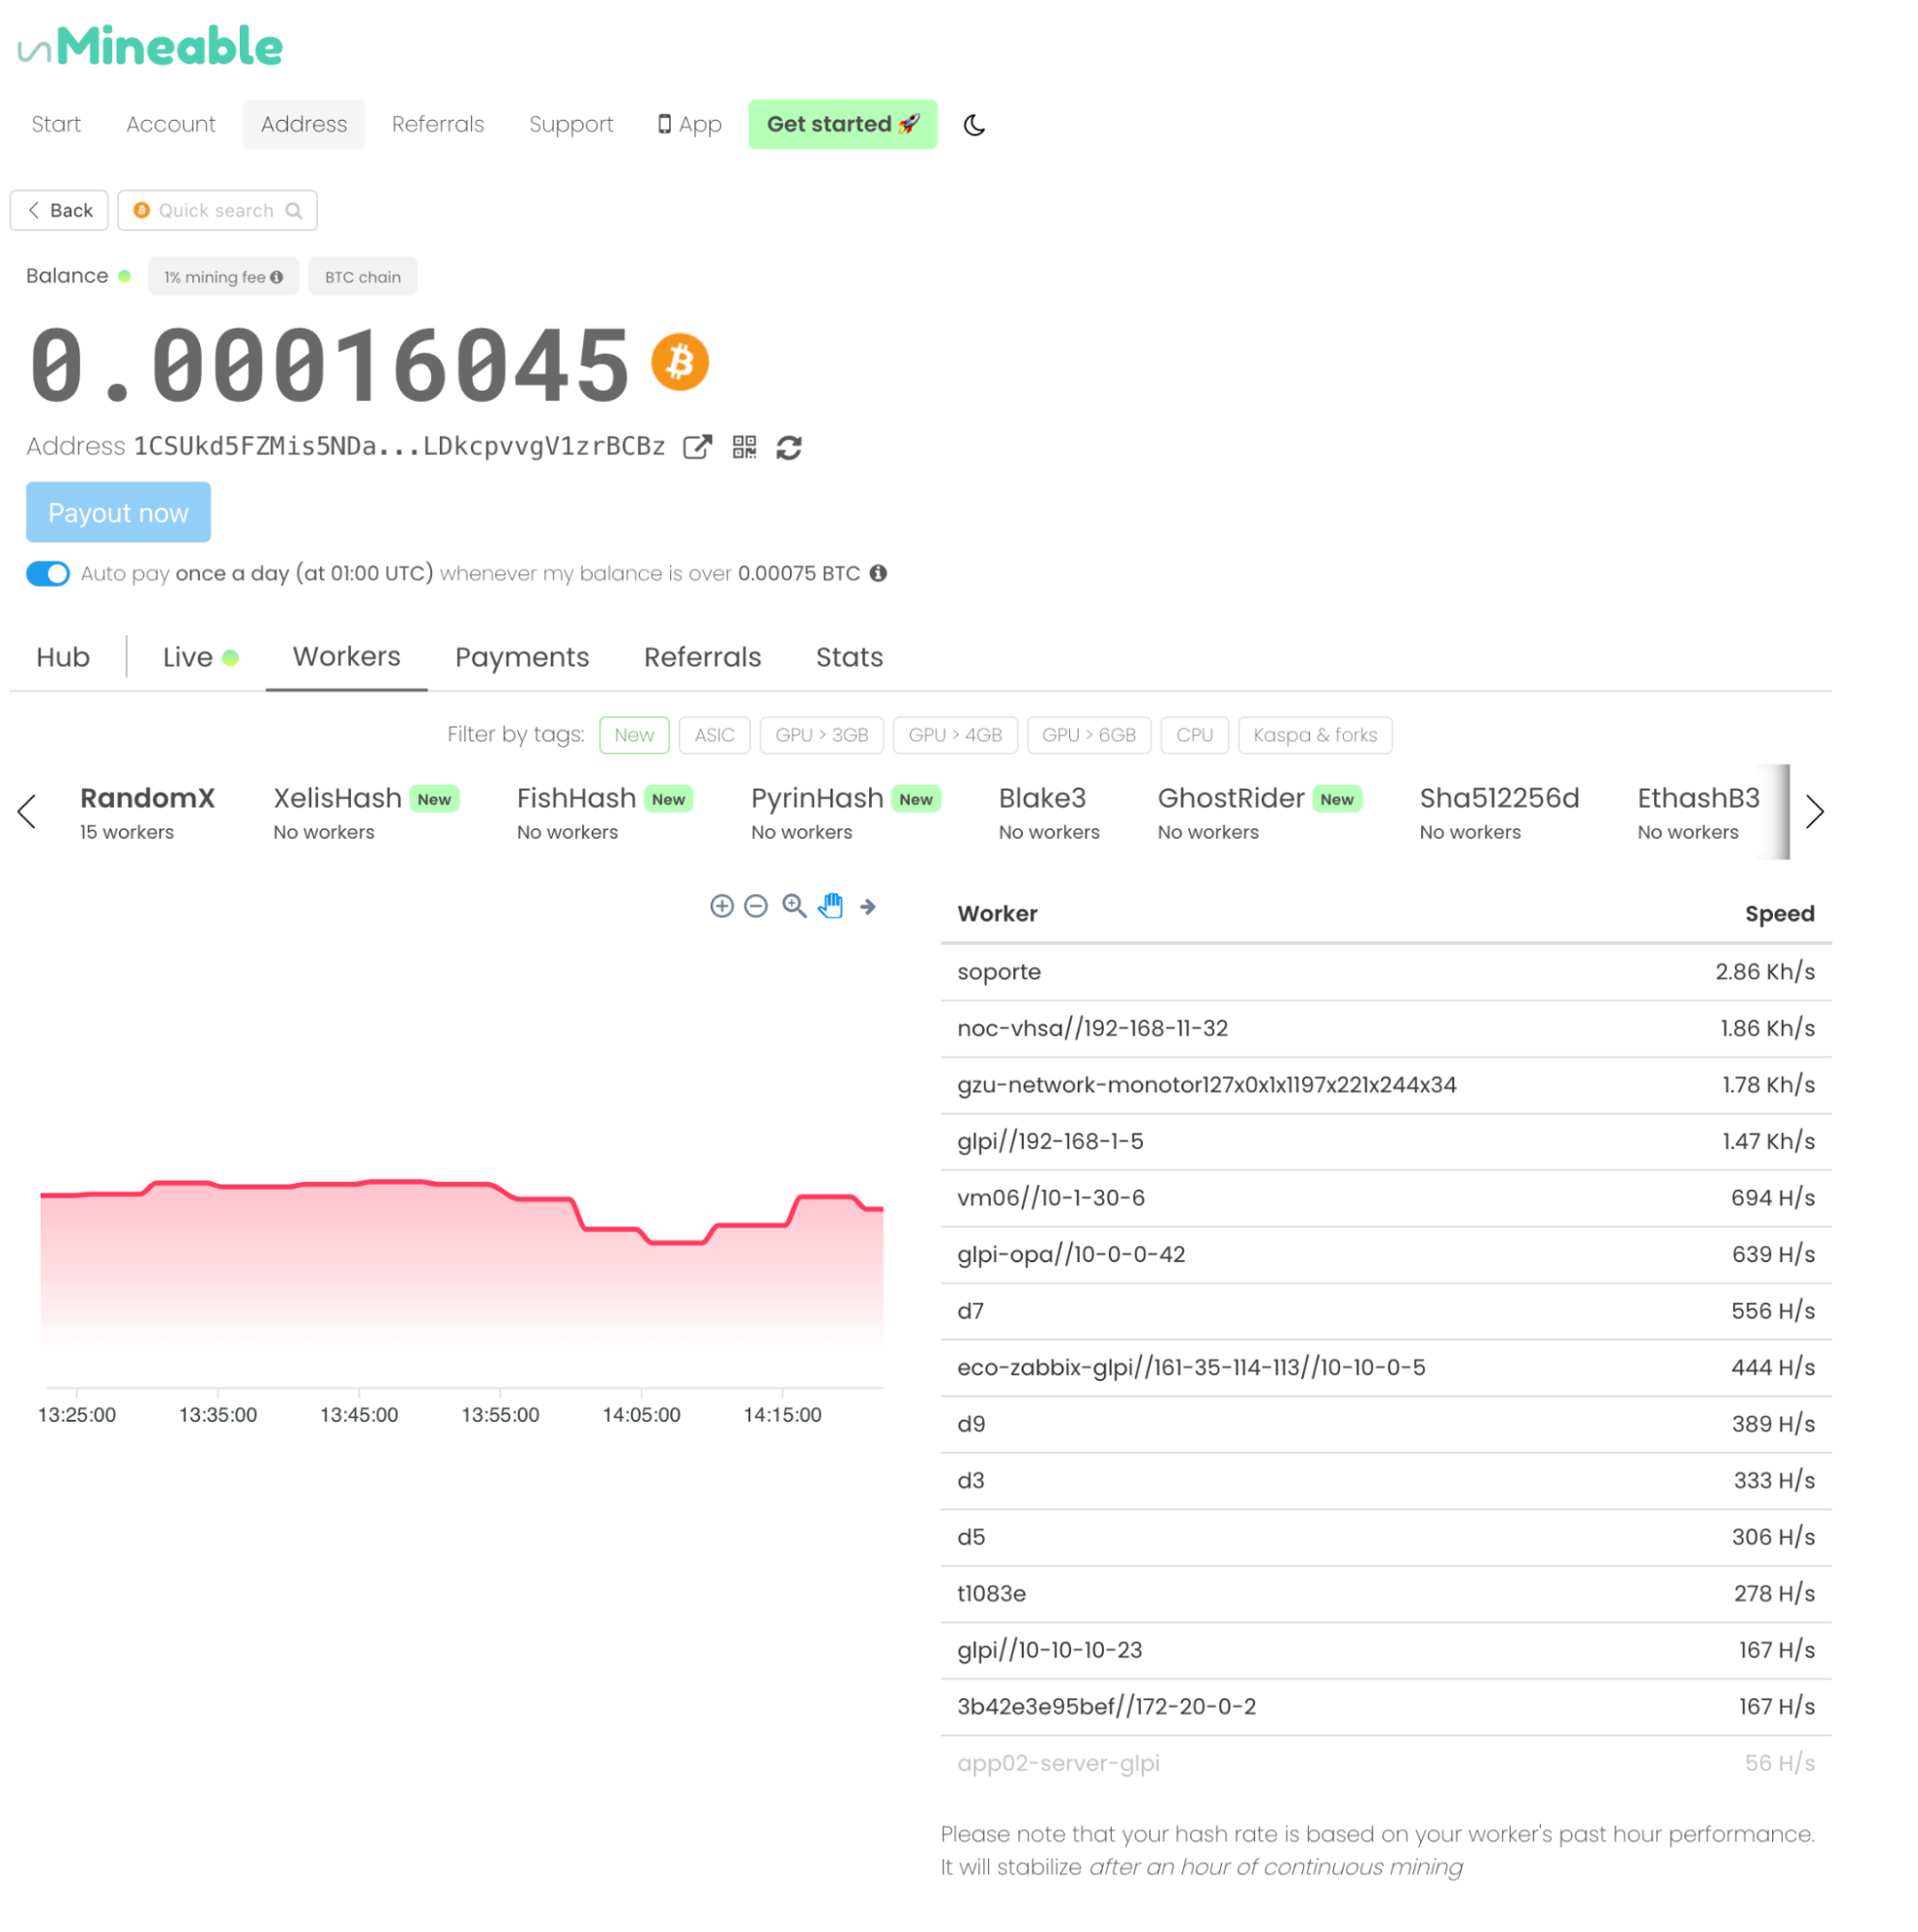Select chart magnifier selection zoom tool
The image size is (1918, 1932).
pos(794,906)
